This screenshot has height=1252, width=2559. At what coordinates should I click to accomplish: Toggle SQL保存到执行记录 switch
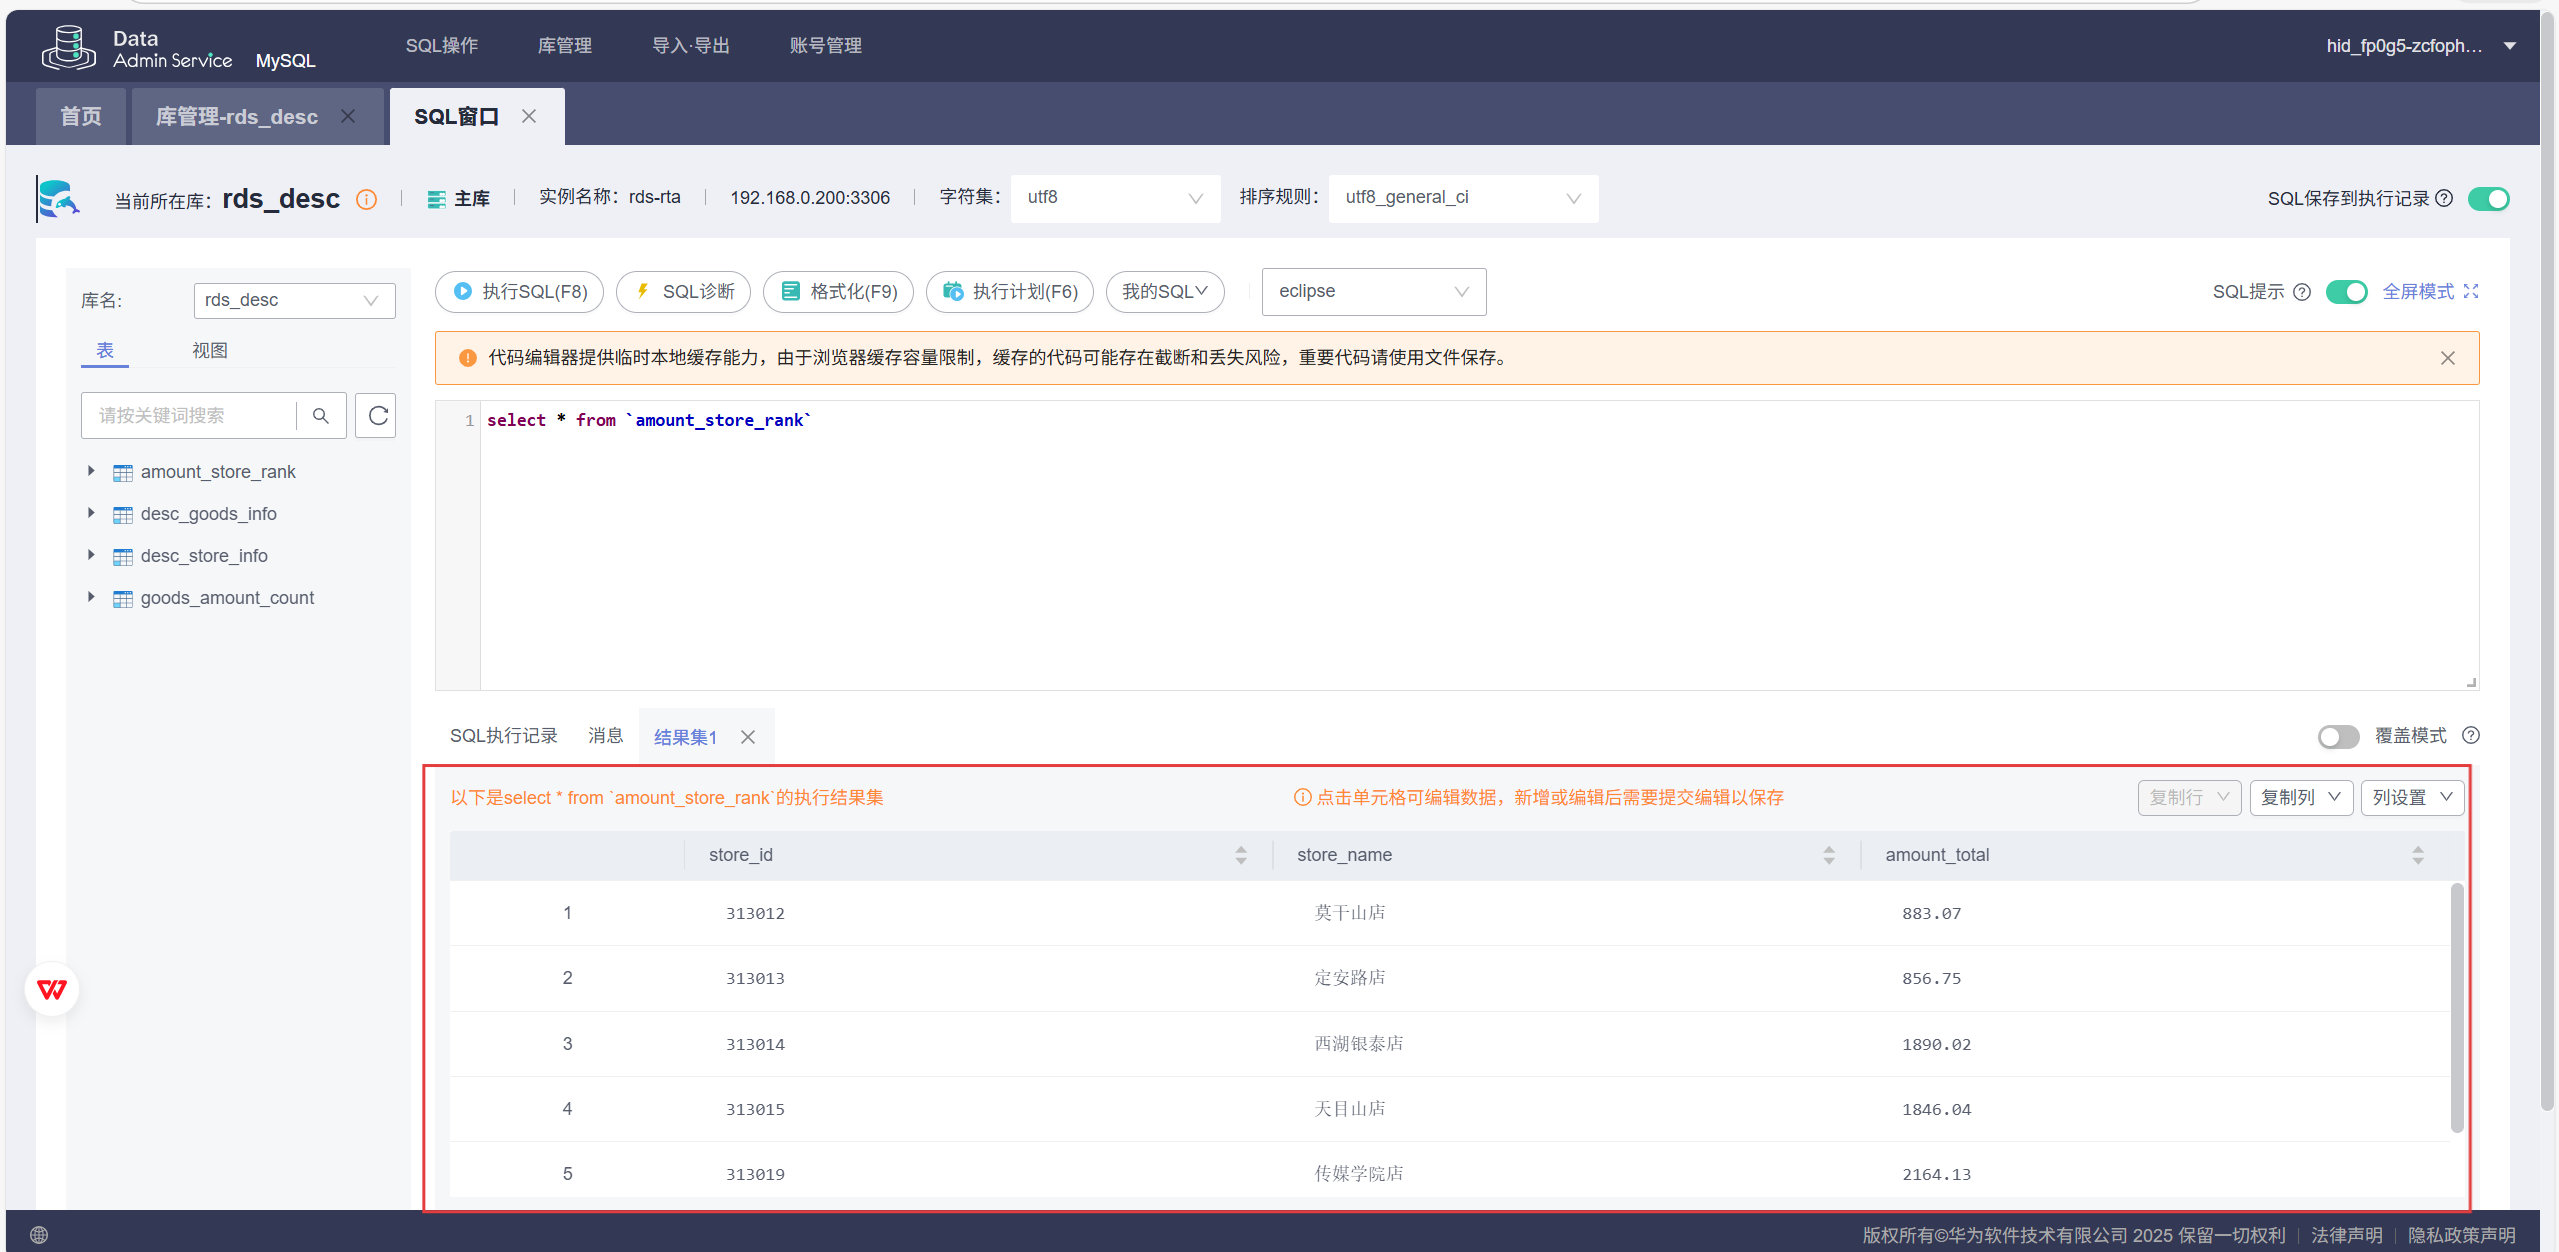click(2487, 199)
